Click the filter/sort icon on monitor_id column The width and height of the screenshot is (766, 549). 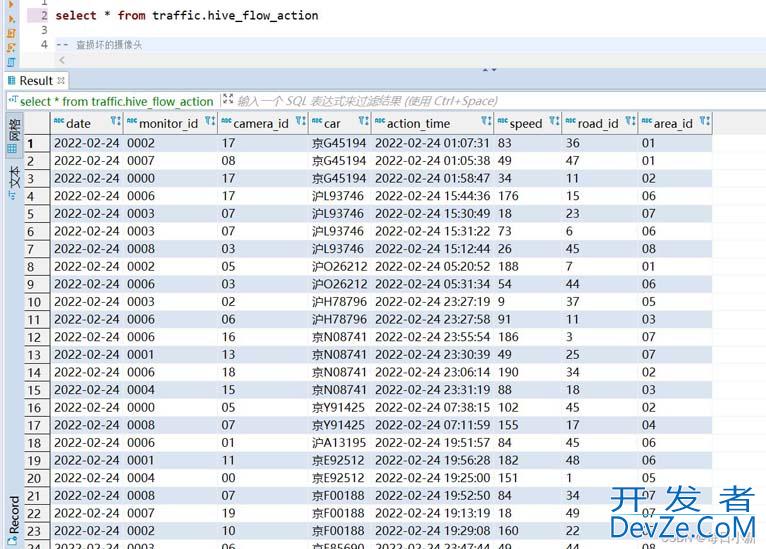tap(209, 123)
